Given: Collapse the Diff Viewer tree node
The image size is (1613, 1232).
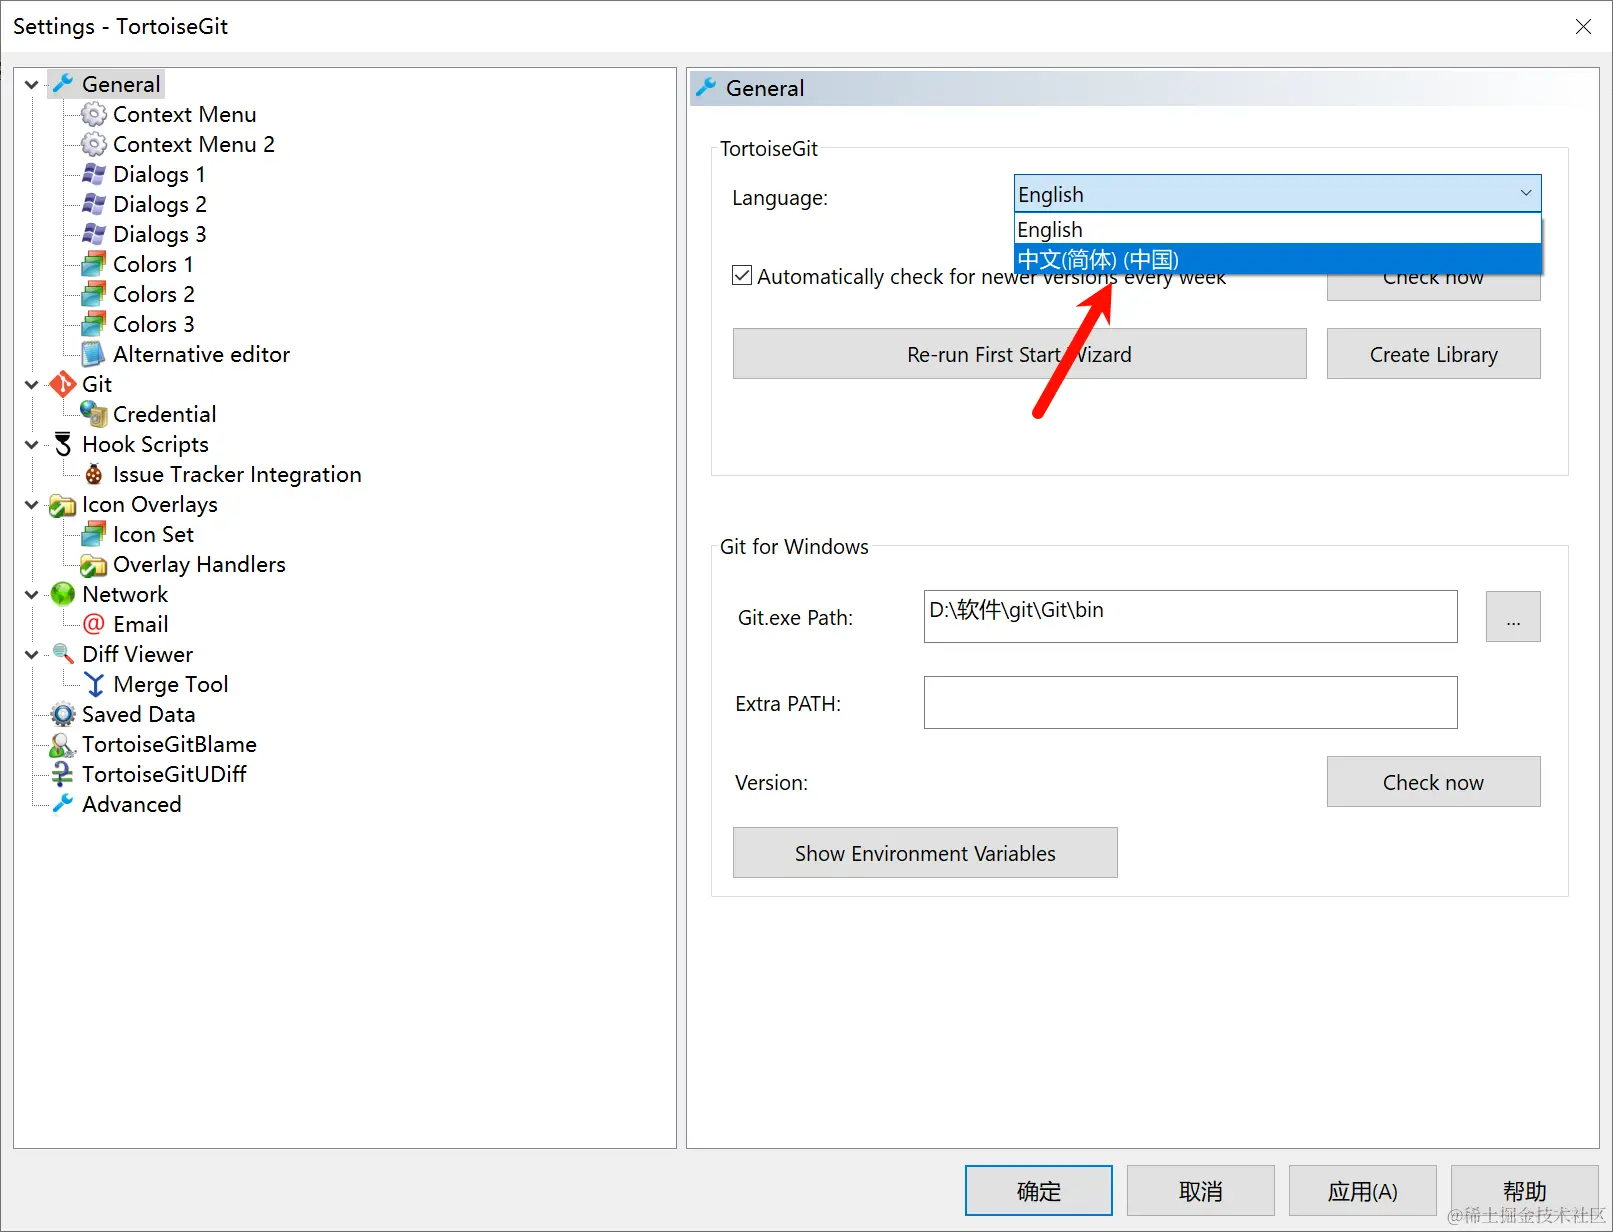Looking at the screenshot, I should (x=32, y=655).
